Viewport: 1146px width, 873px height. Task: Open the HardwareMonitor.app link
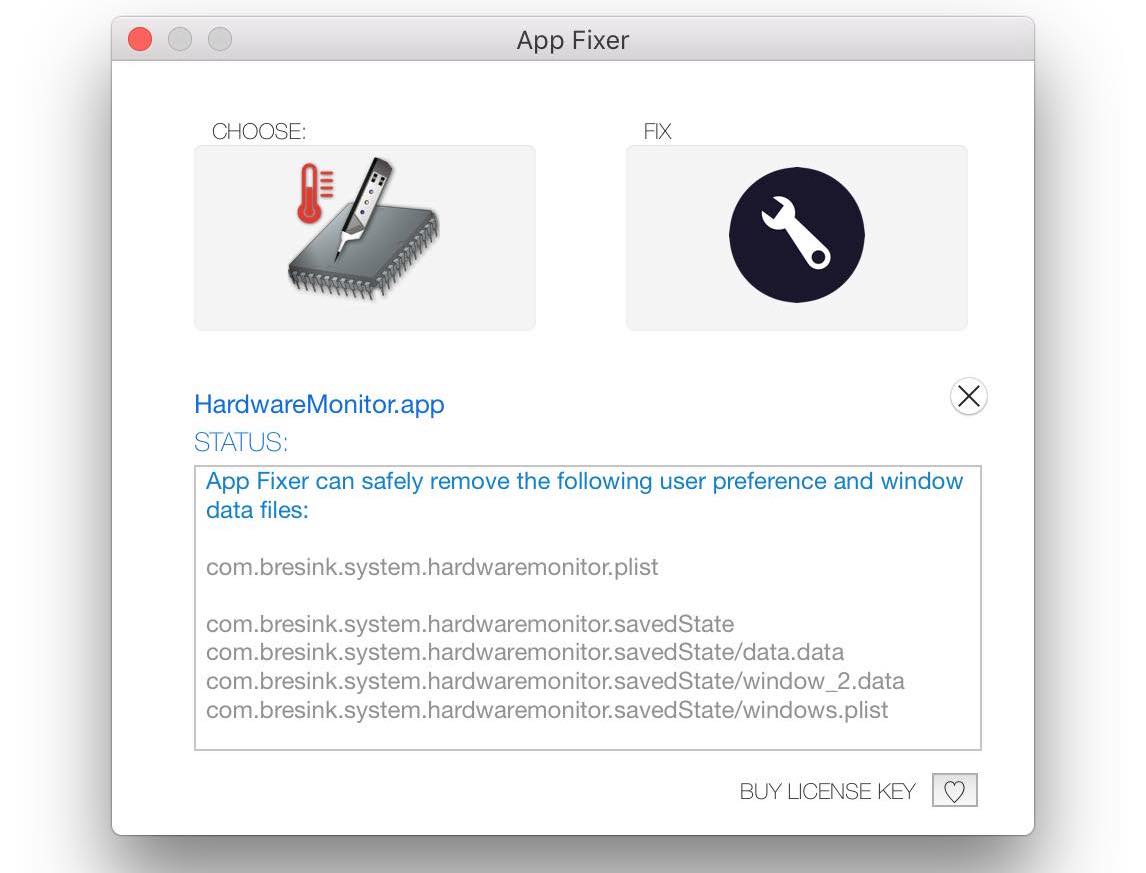320,404
